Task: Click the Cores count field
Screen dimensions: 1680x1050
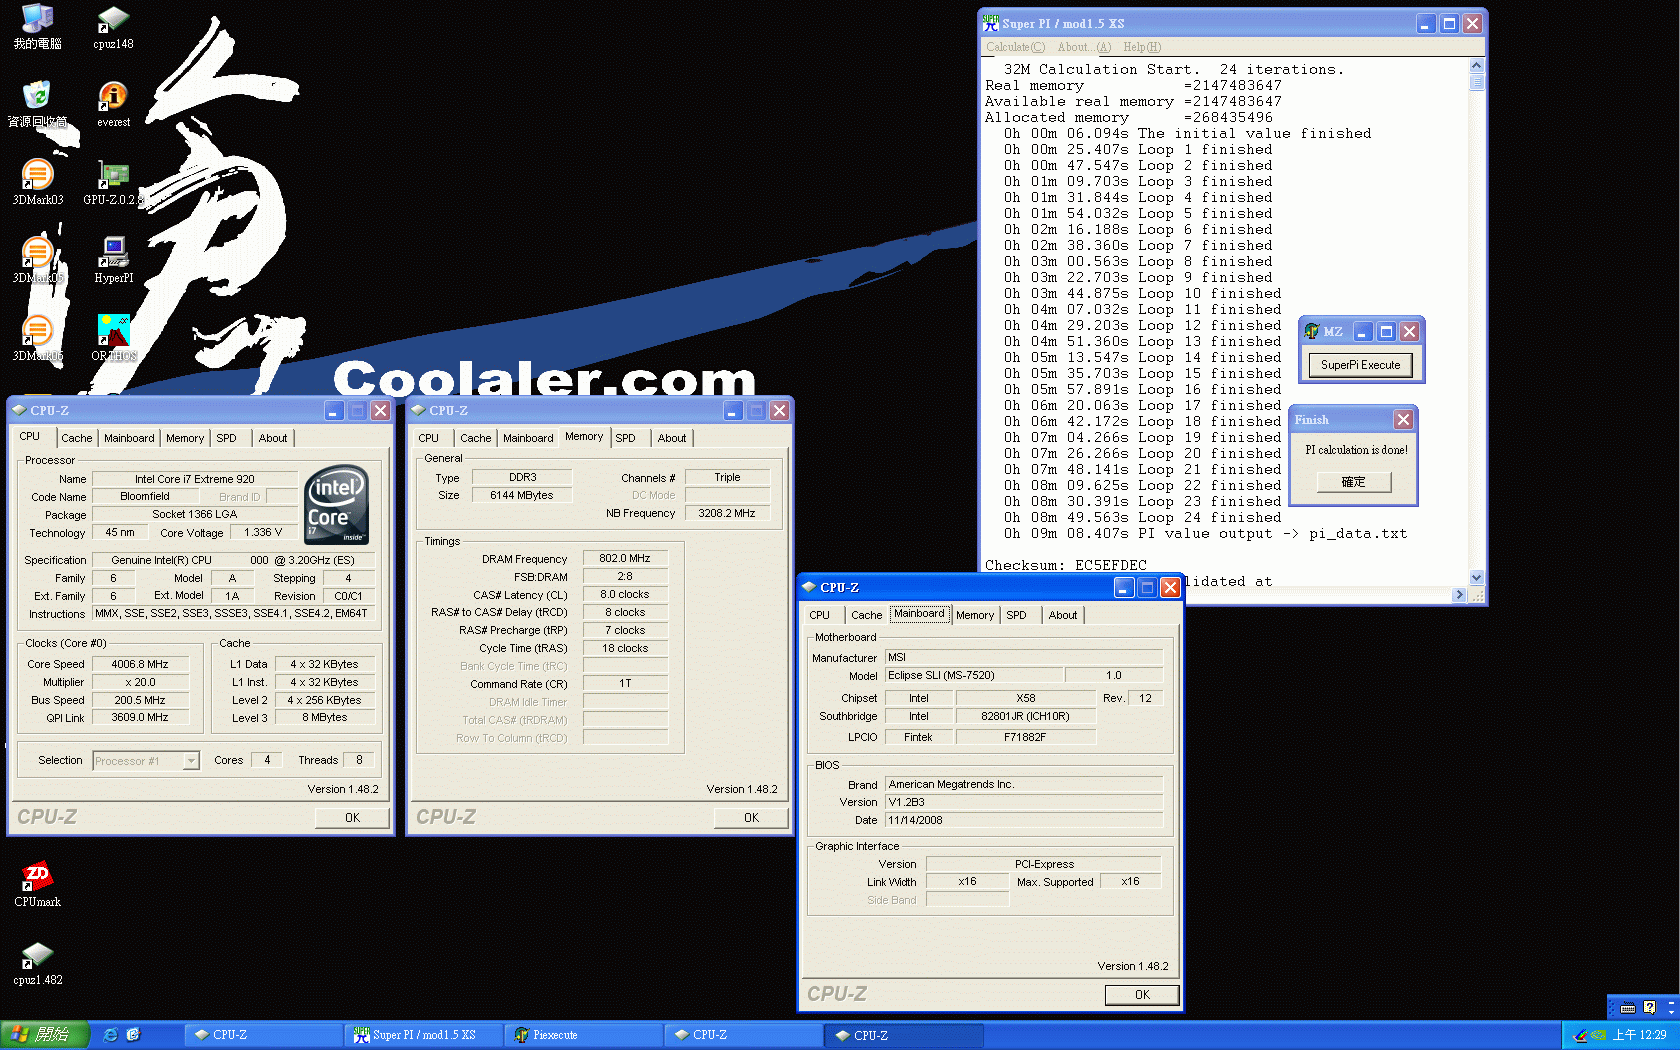Action: (x=267, y=760)
